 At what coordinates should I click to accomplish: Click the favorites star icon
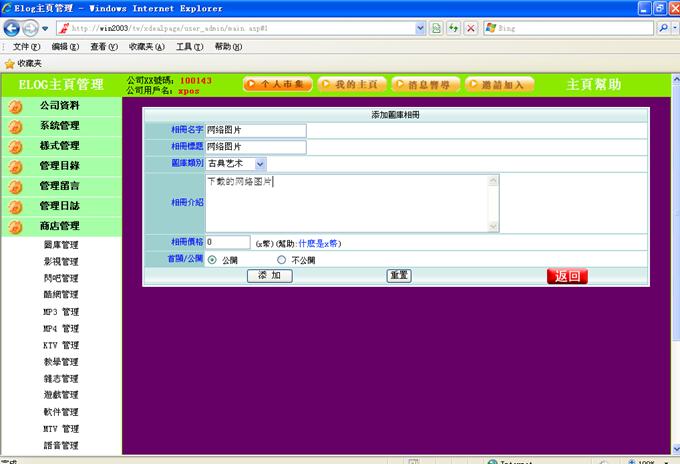click(x=9, y=63)
